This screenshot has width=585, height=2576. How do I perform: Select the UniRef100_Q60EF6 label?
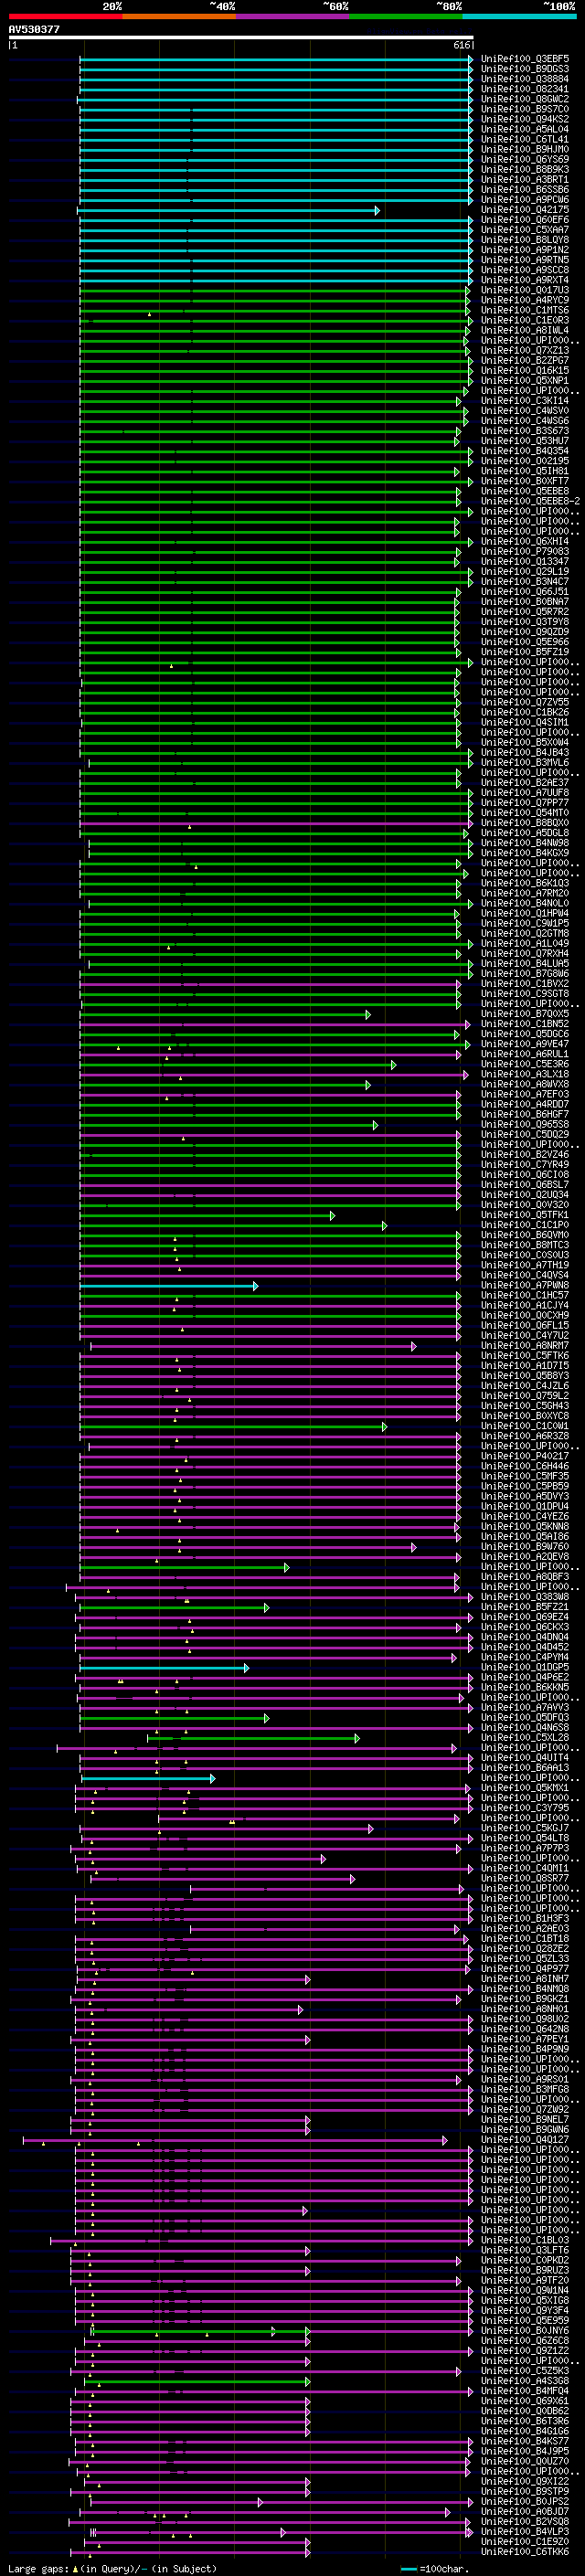point(525,220)
